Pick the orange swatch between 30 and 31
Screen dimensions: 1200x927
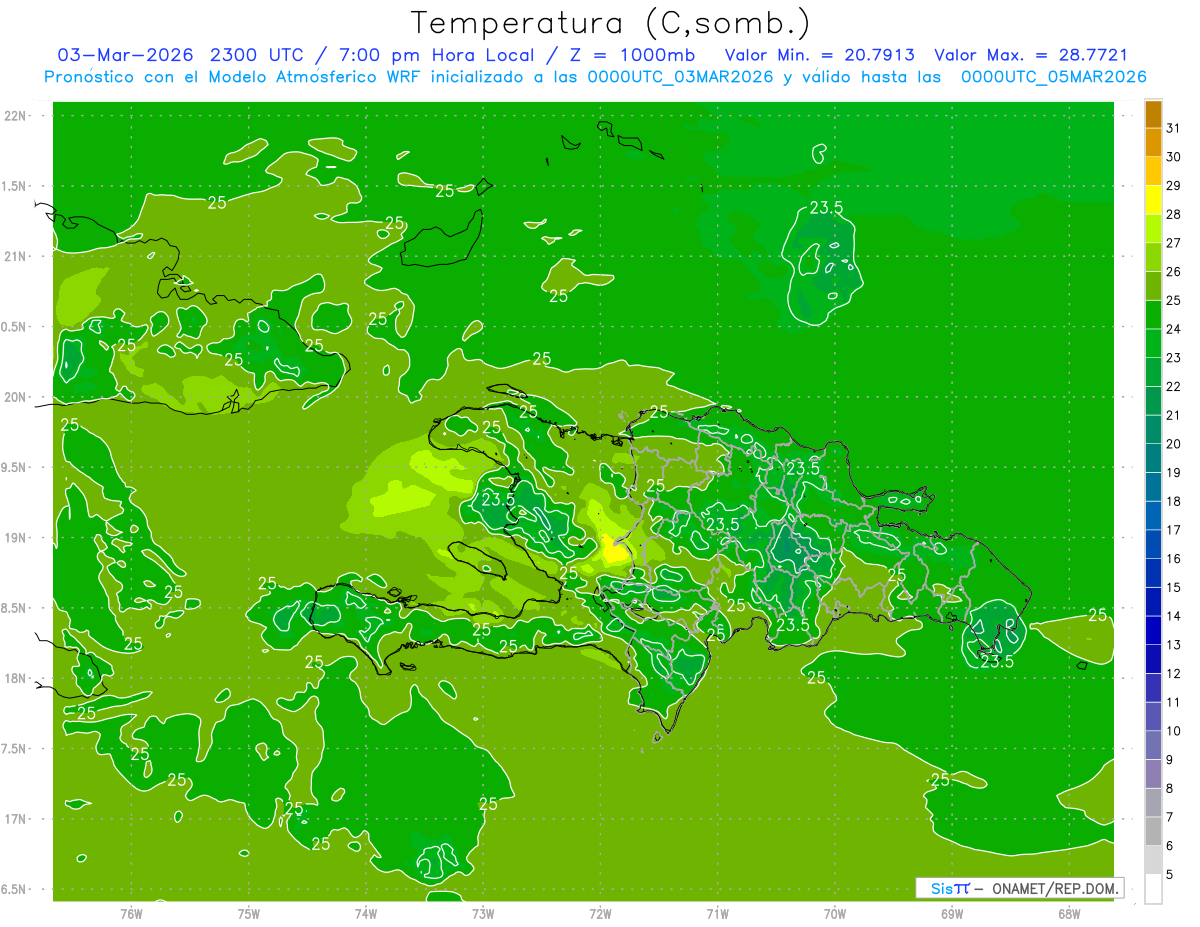coord(1153,143)
